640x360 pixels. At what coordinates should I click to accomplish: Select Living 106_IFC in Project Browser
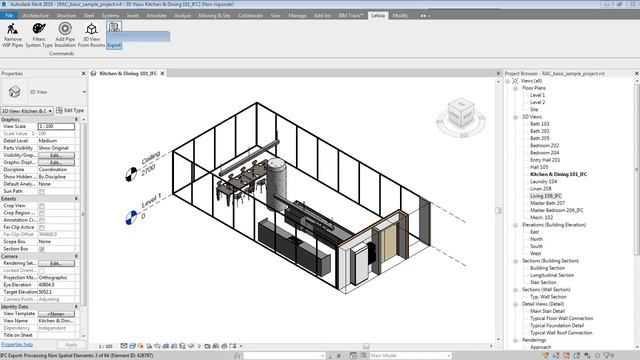pyautogui.click(x=546, y=196)
